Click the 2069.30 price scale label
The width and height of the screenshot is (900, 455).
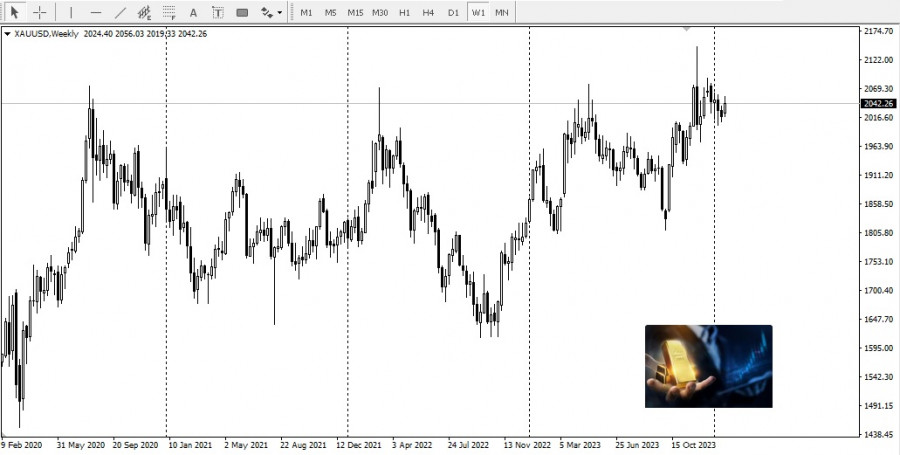click(x=879, y=89)
